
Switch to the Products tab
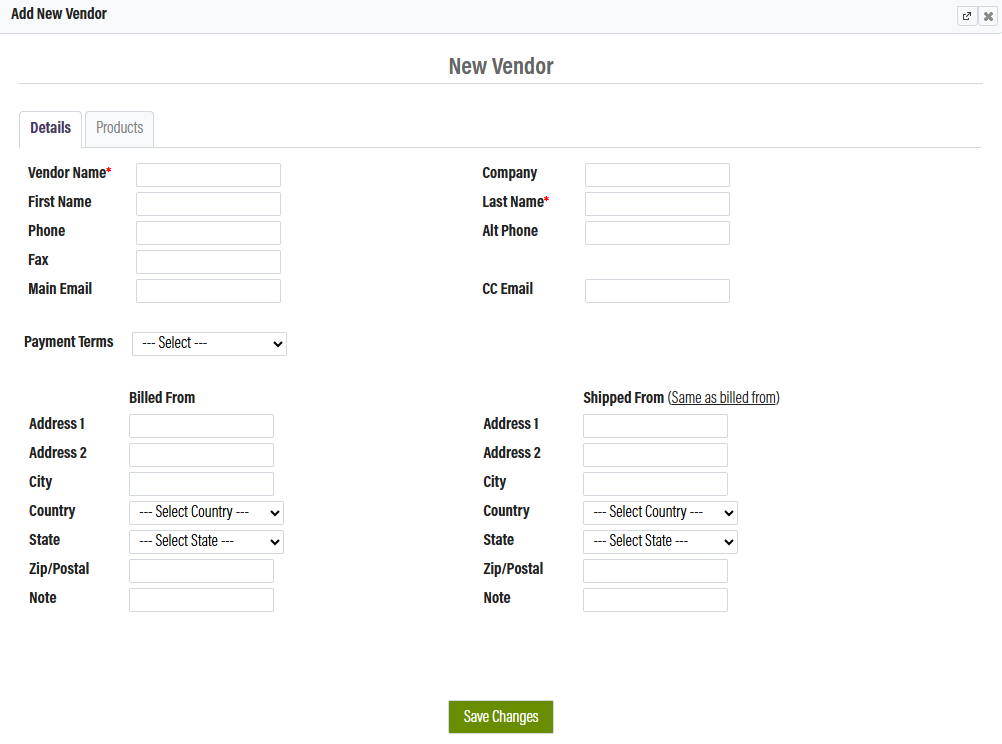(x=119, y=128)
